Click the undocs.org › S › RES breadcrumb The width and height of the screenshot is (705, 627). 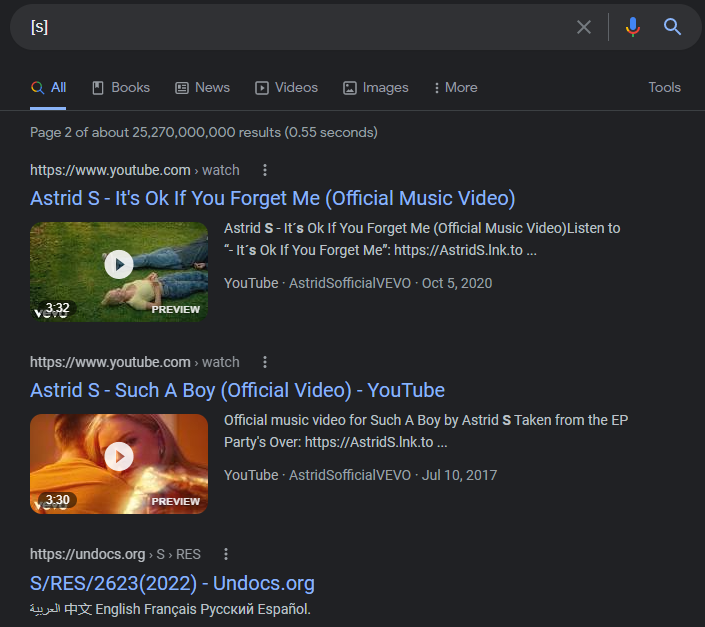click(x=115, y=554)
